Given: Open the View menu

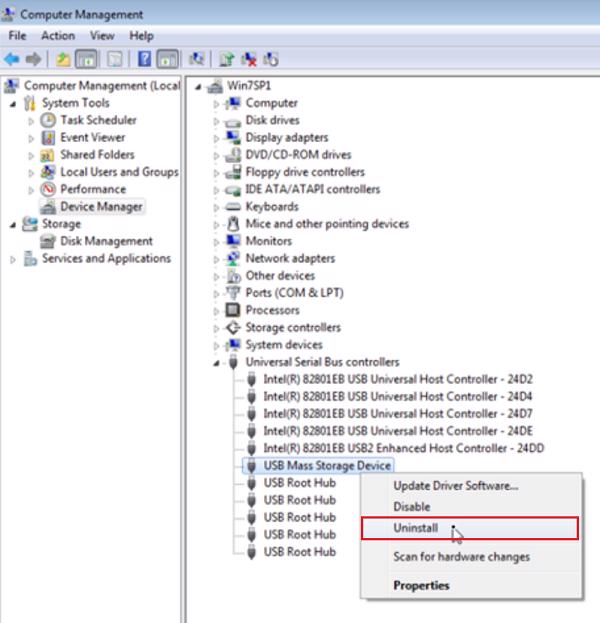Looking at the screenshot, I should 102,36.
